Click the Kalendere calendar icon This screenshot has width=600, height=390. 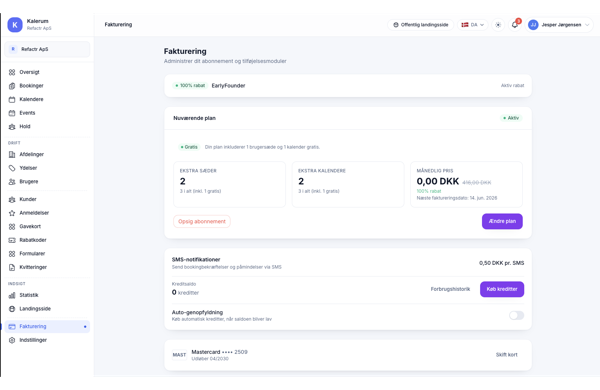click(x=12, y=100)
